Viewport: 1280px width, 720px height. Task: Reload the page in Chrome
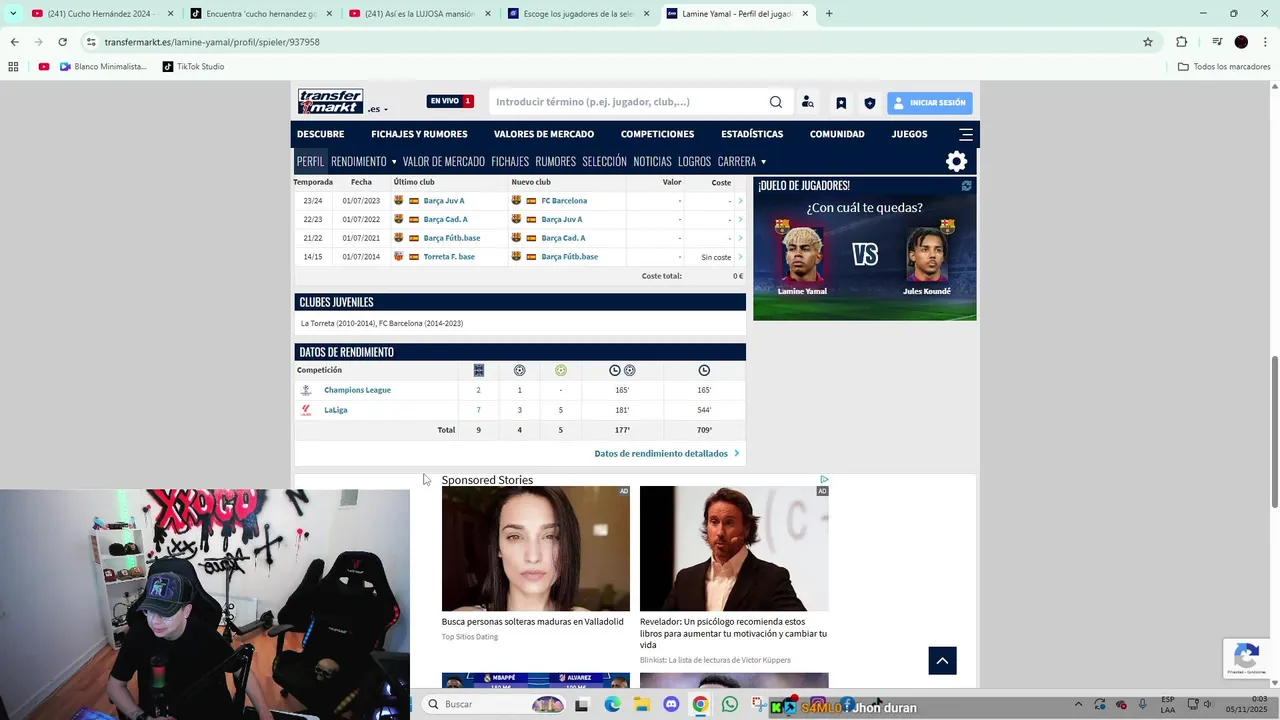pos(62,42)
